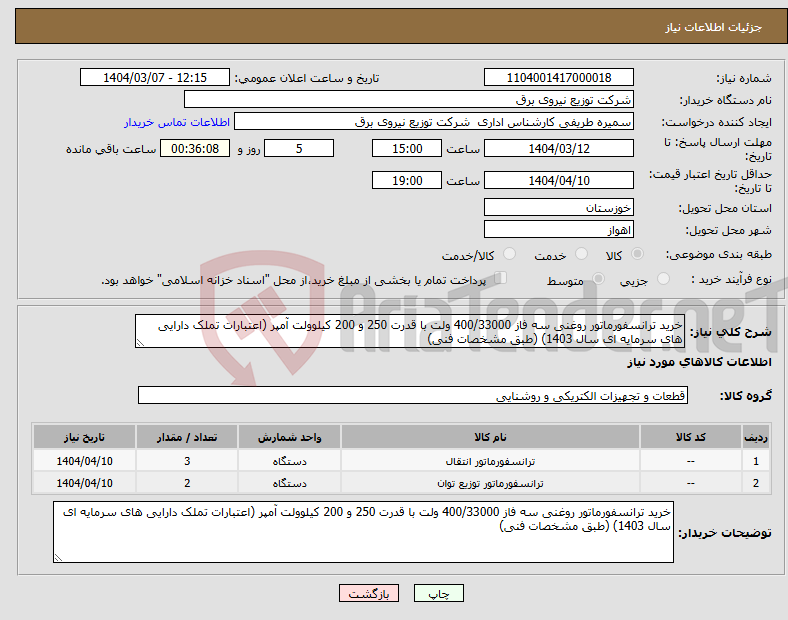Viewport: 788px width, 620px height.
Task: Click the نام کالا column header
Action: (x=490, y=437)
